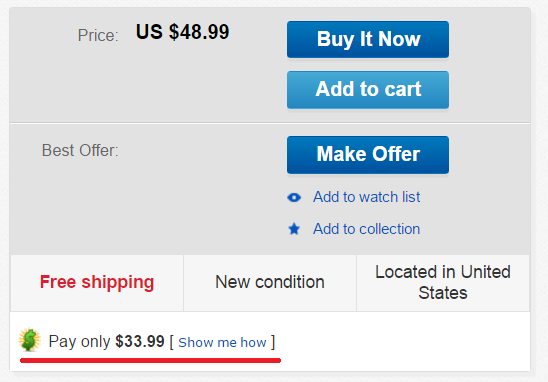Click the closing bracket after Show me how
This screenshot has width=548, height=382.
pyautogui.click(x=273, y=342)
